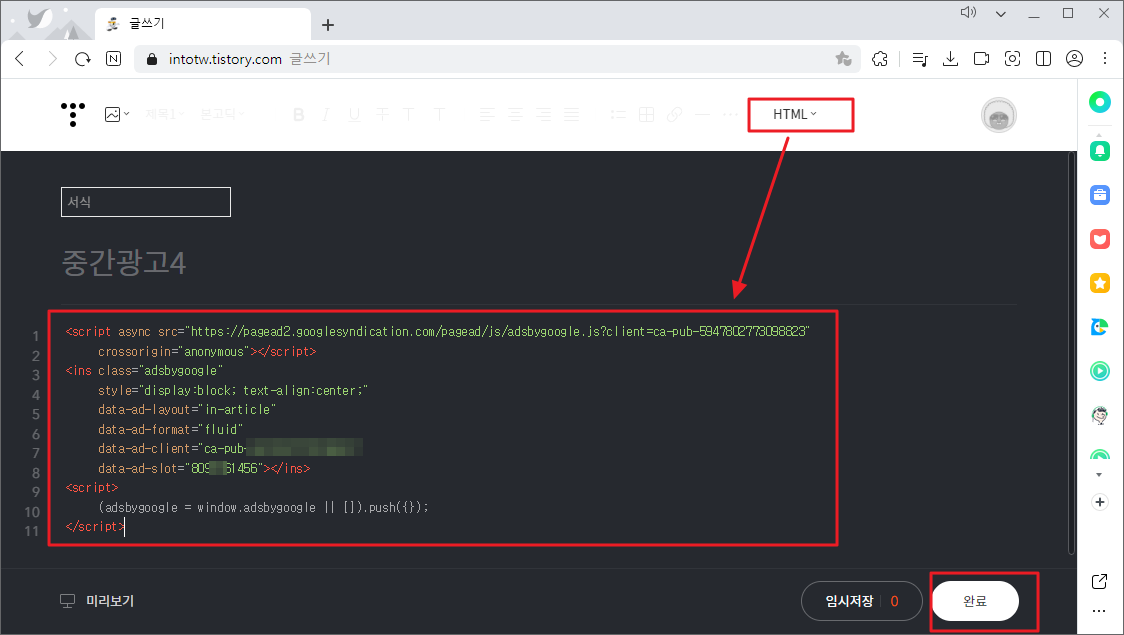The height and width of the screenshot is (635, 1124).
Task: Reload the current page
Action: [83, 59]
